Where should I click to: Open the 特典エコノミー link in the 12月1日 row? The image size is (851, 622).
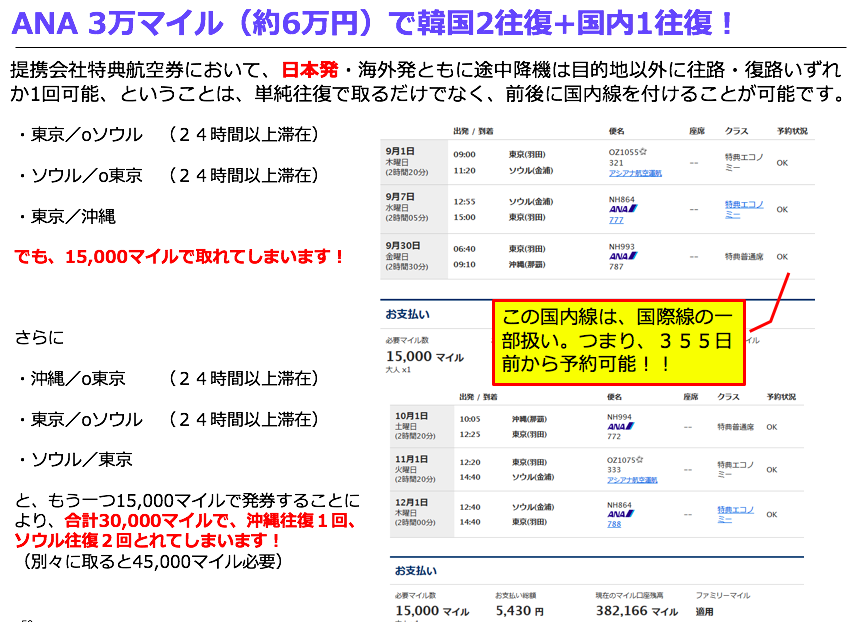[735, 514]
